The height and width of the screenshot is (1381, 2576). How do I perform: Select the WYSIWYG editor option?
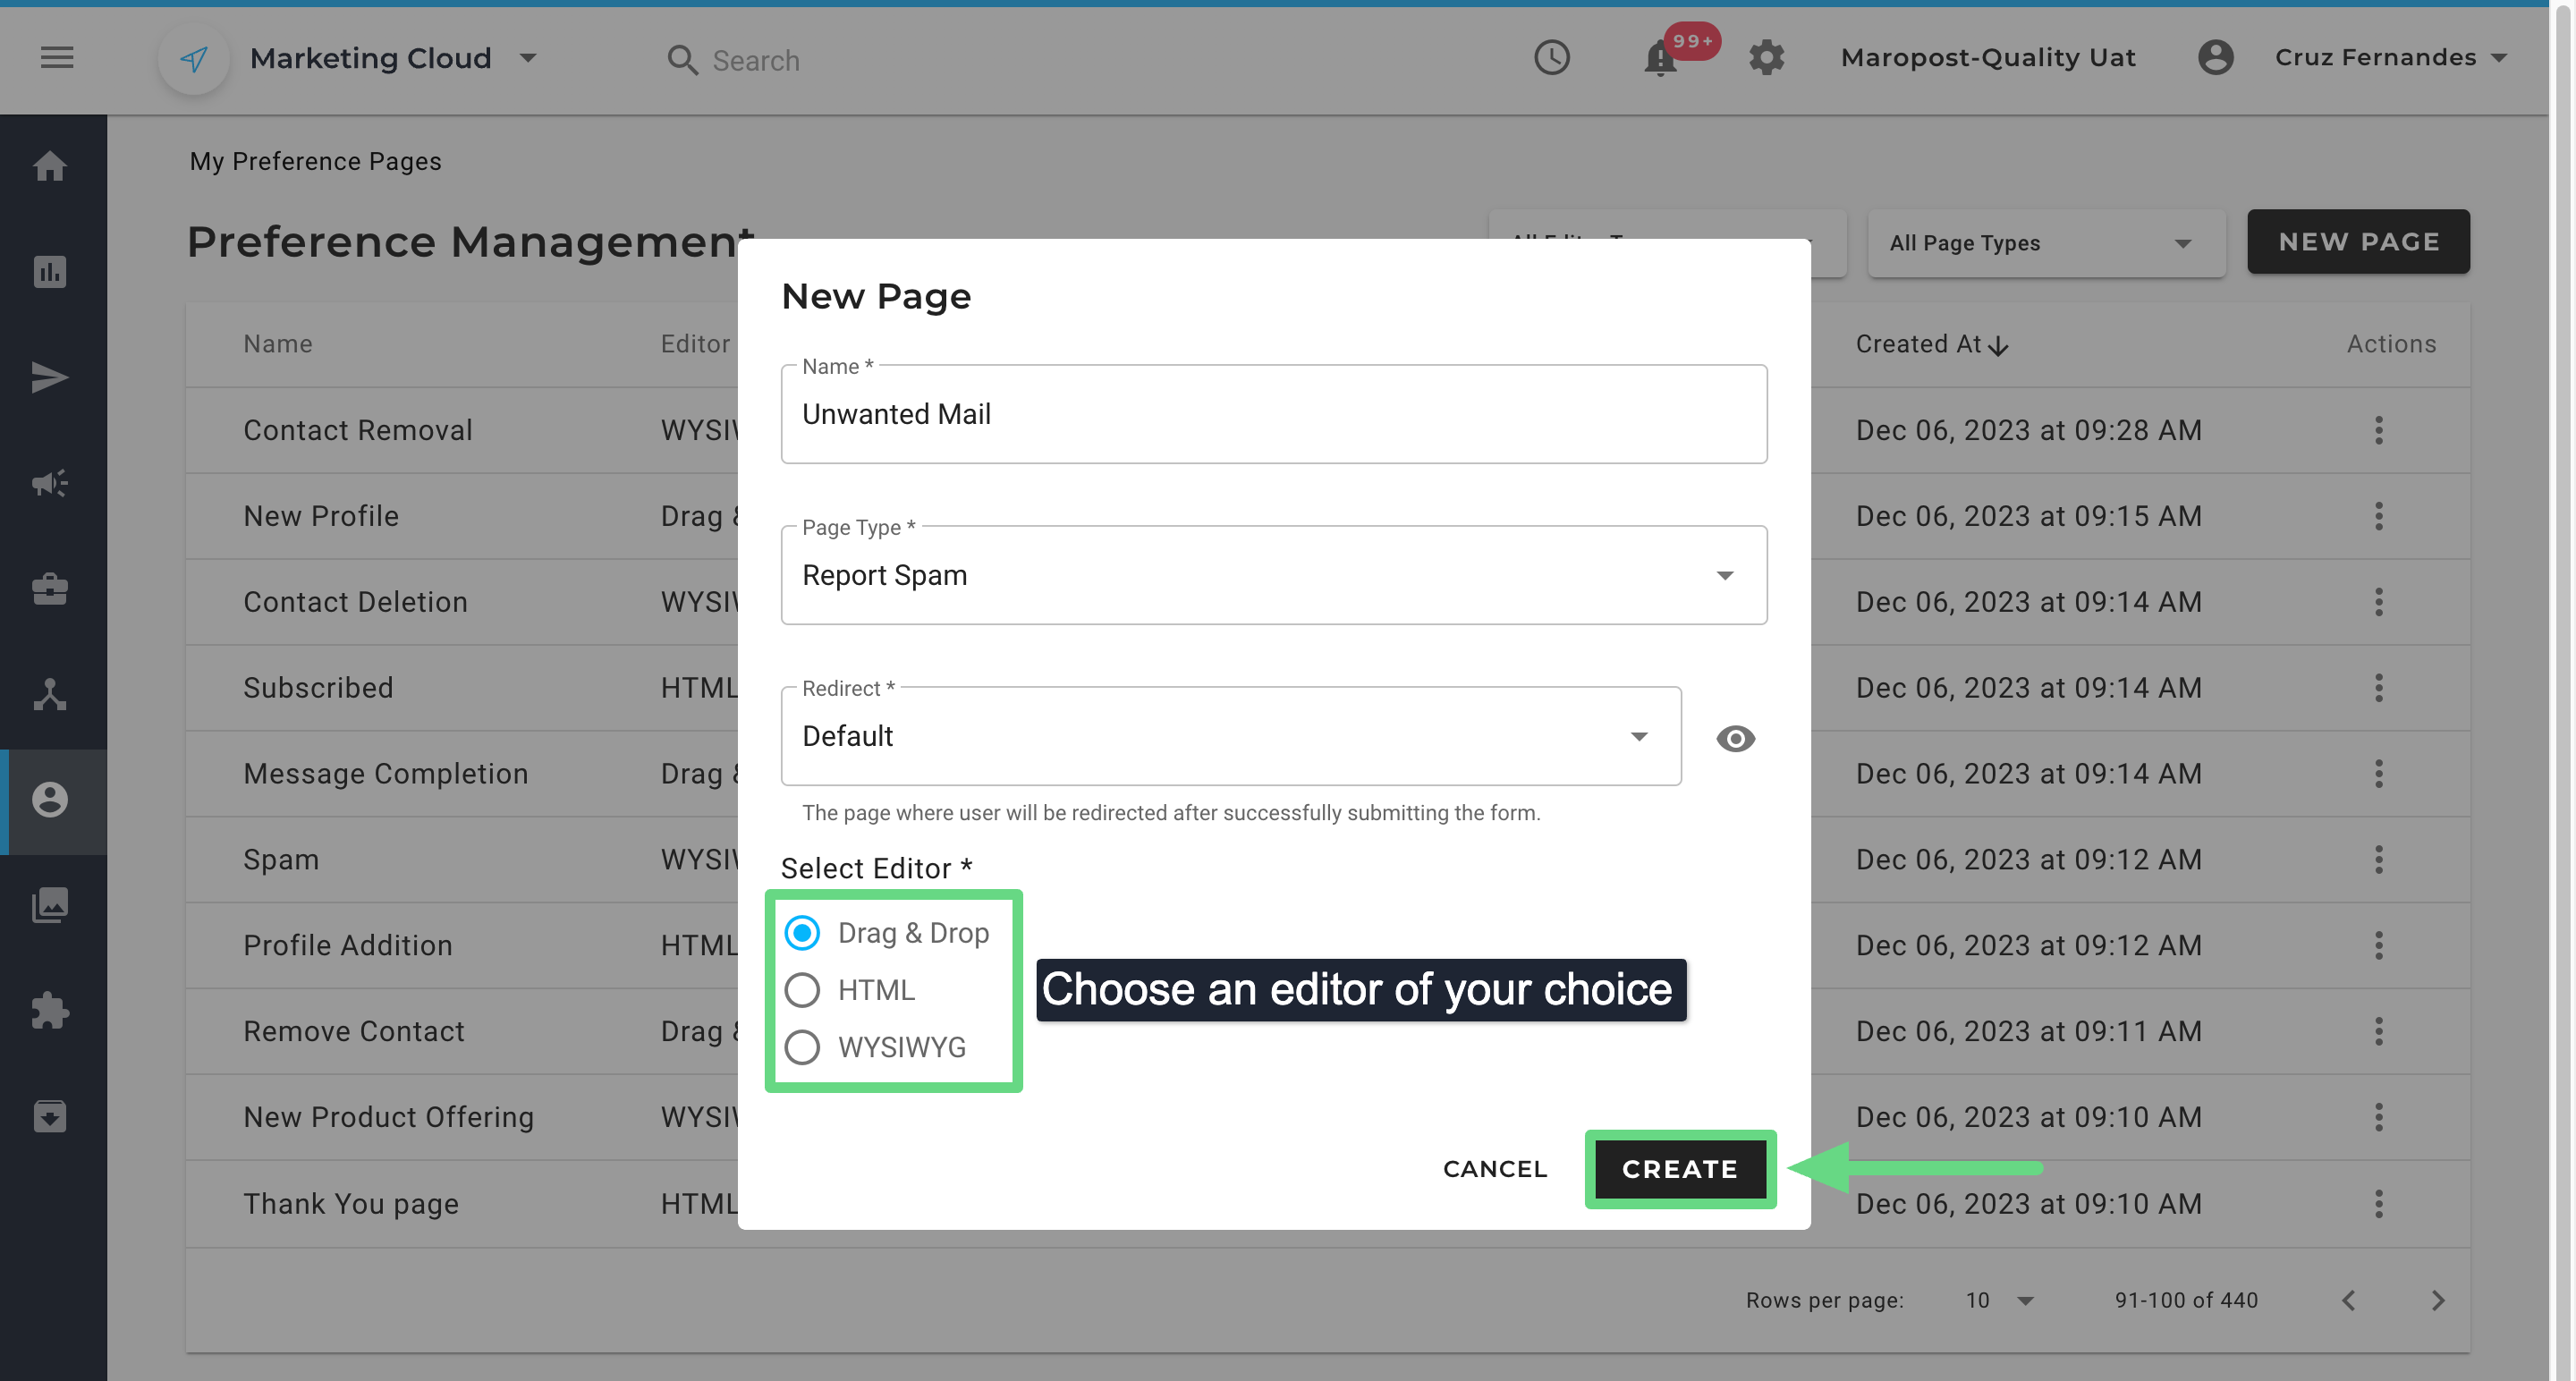[x=802, y=1047]
